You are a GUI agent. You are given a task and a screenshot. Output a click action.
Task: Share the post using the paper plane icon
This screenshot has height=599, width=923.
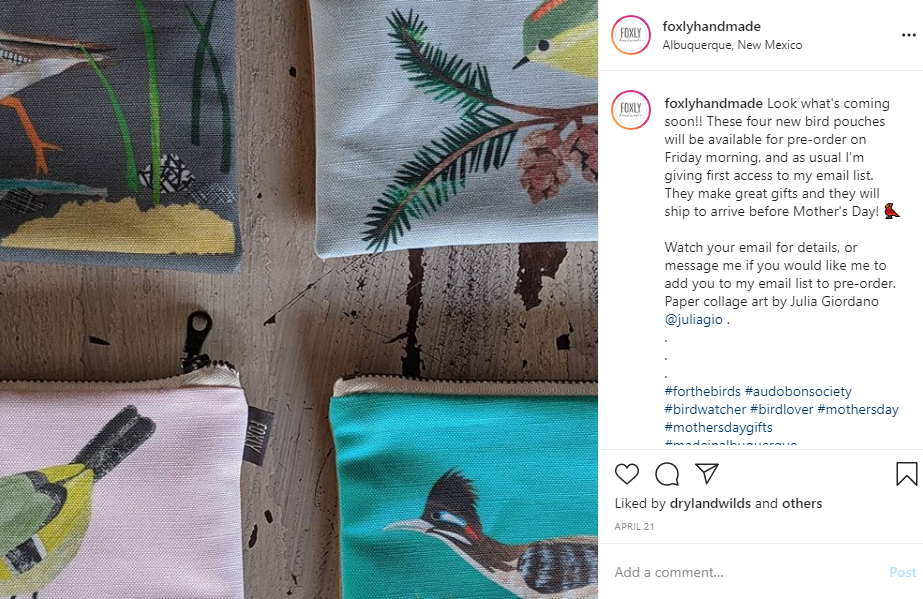point(708,475)
